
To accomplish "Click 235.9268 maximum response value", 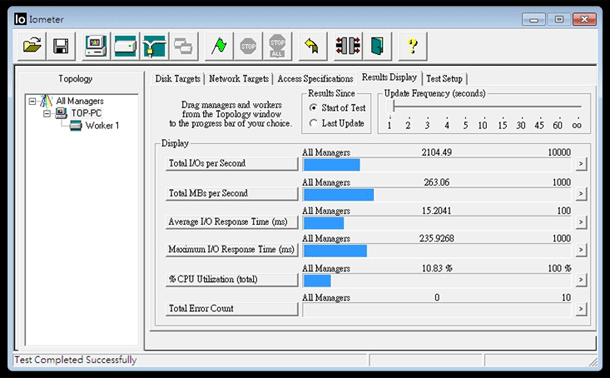I will 437,238.
